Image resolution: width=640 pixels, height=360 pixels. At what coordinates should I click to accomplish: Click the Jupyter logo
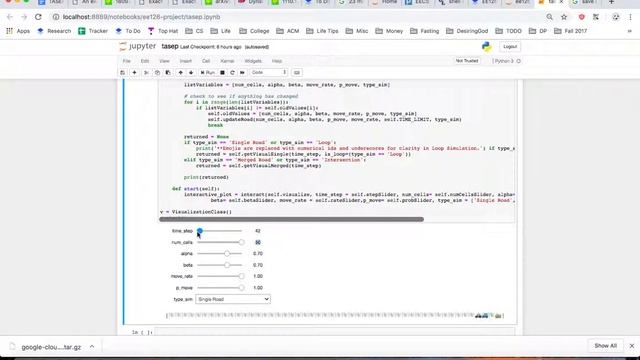[x=138, y=47]
